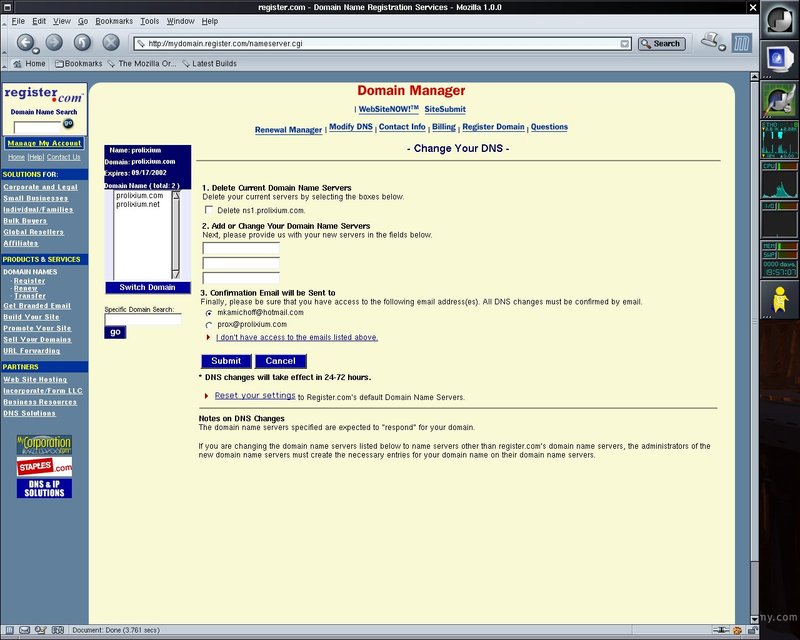Viewport: 800px width, 640px height.
Task: Go back with the Back arrow button
Action: pyautogui.click(x=25, y=42)
